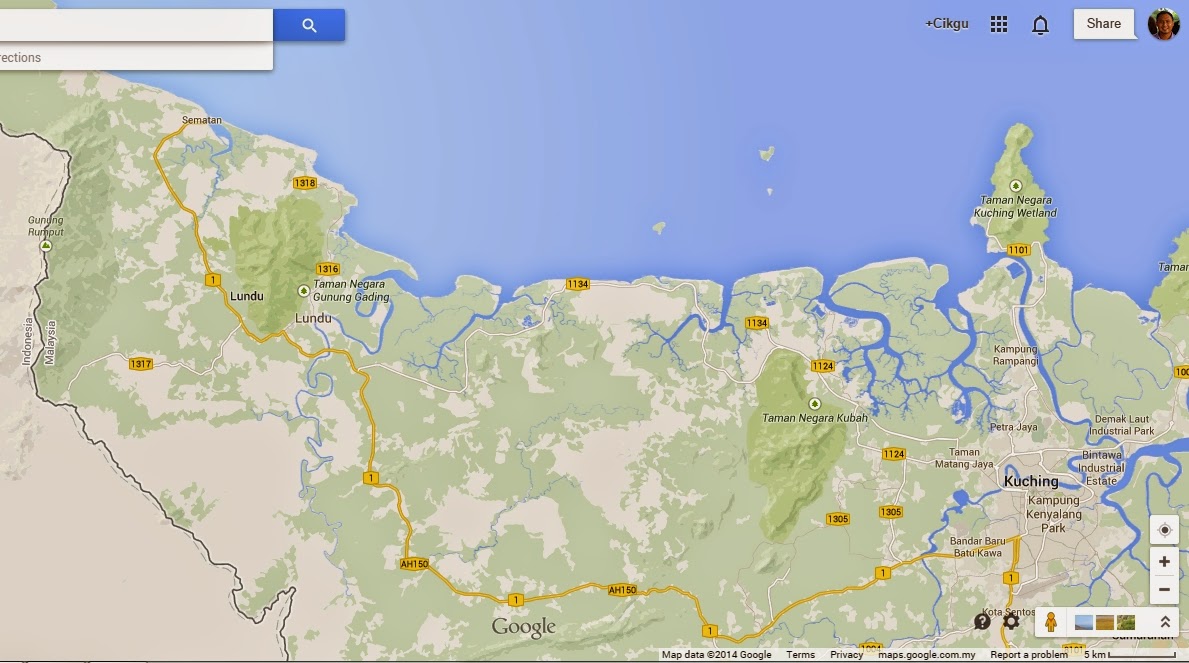1189x663 pixels.
Task: Pick up the Street View pegman
Action: [1050, 622]
